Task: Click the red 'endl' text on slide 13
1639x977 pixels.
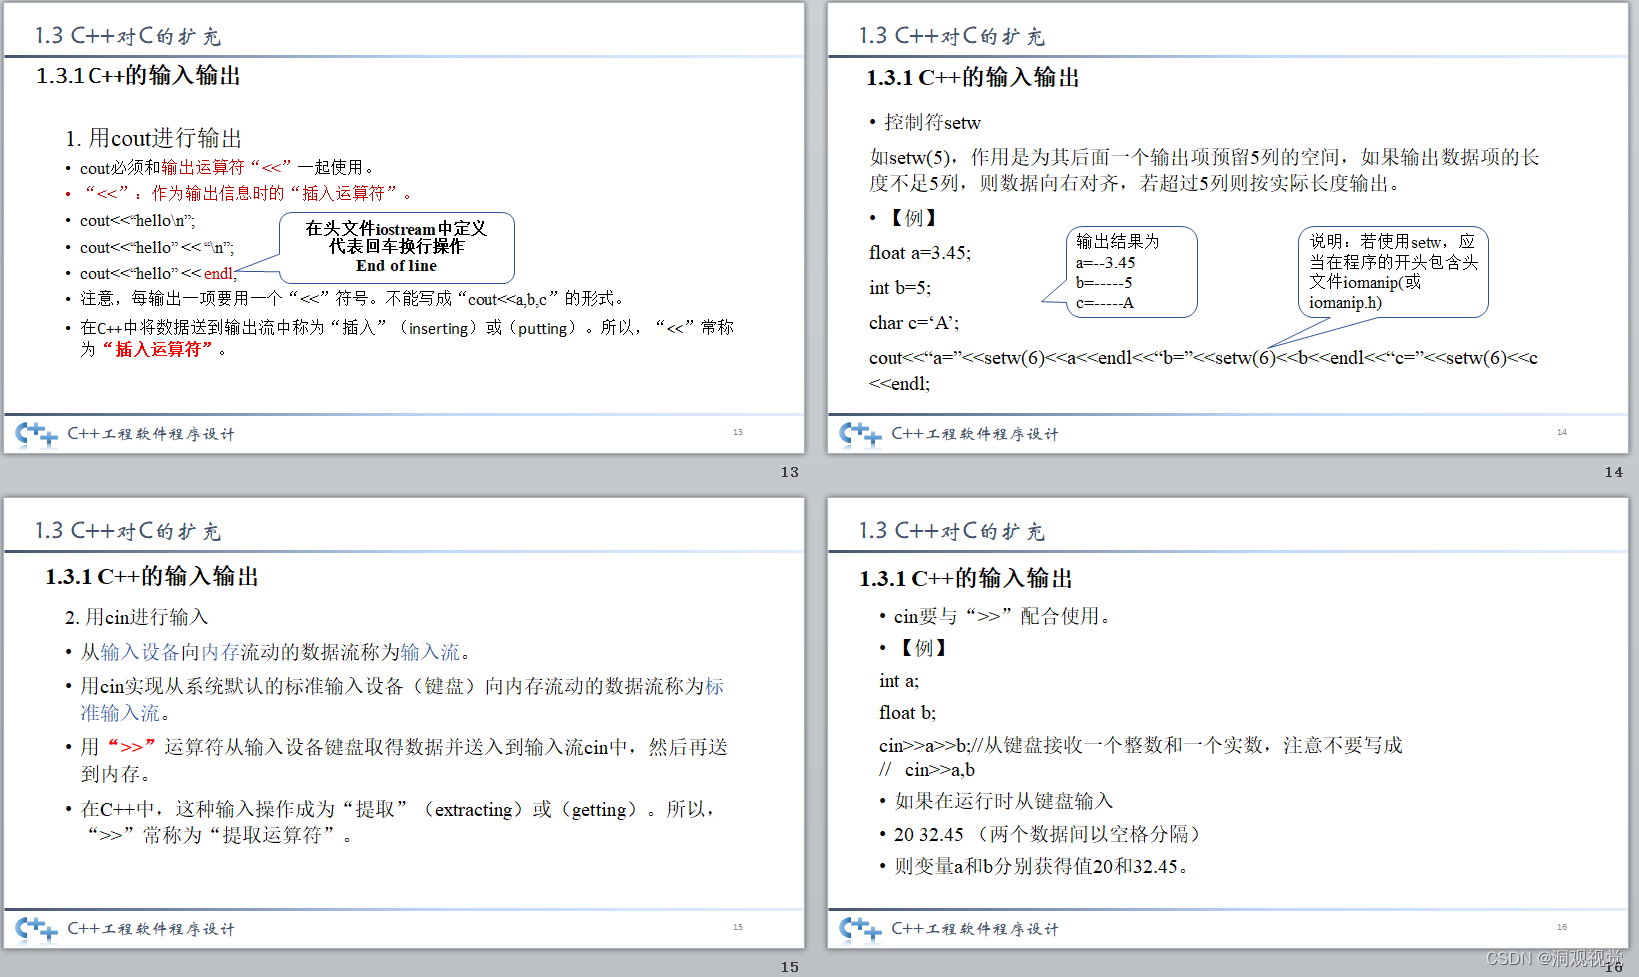Action: pos(219,273)
